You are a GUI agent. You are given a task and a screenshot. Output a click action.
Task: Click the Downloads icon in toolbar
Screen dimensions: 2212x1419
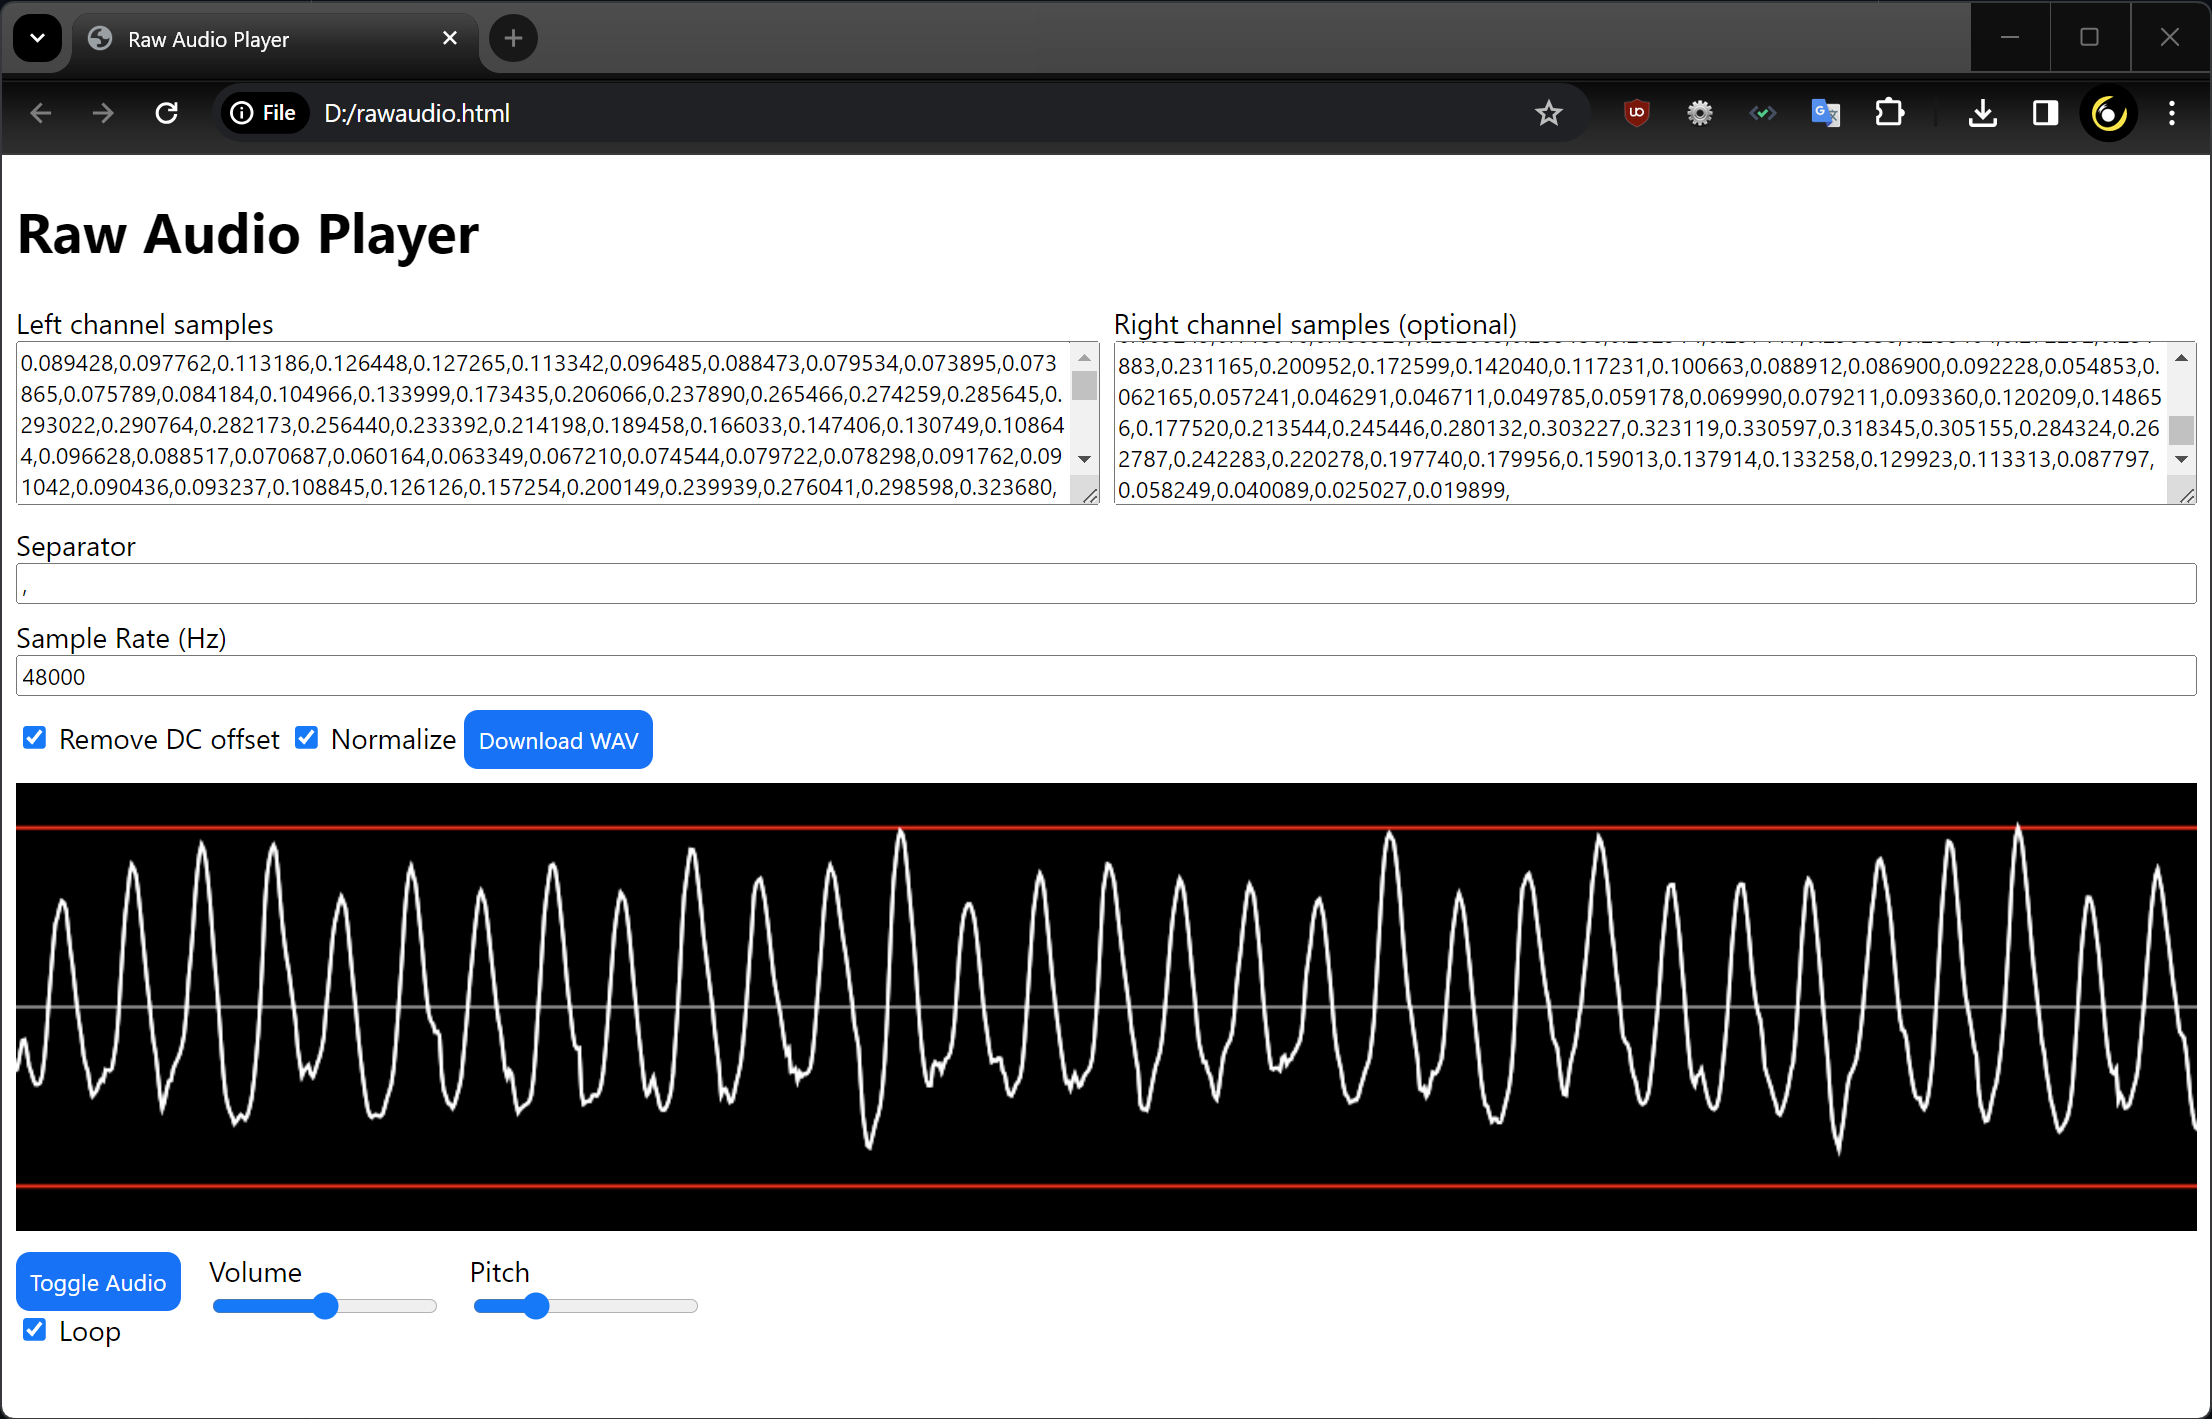pos(1982,113)
